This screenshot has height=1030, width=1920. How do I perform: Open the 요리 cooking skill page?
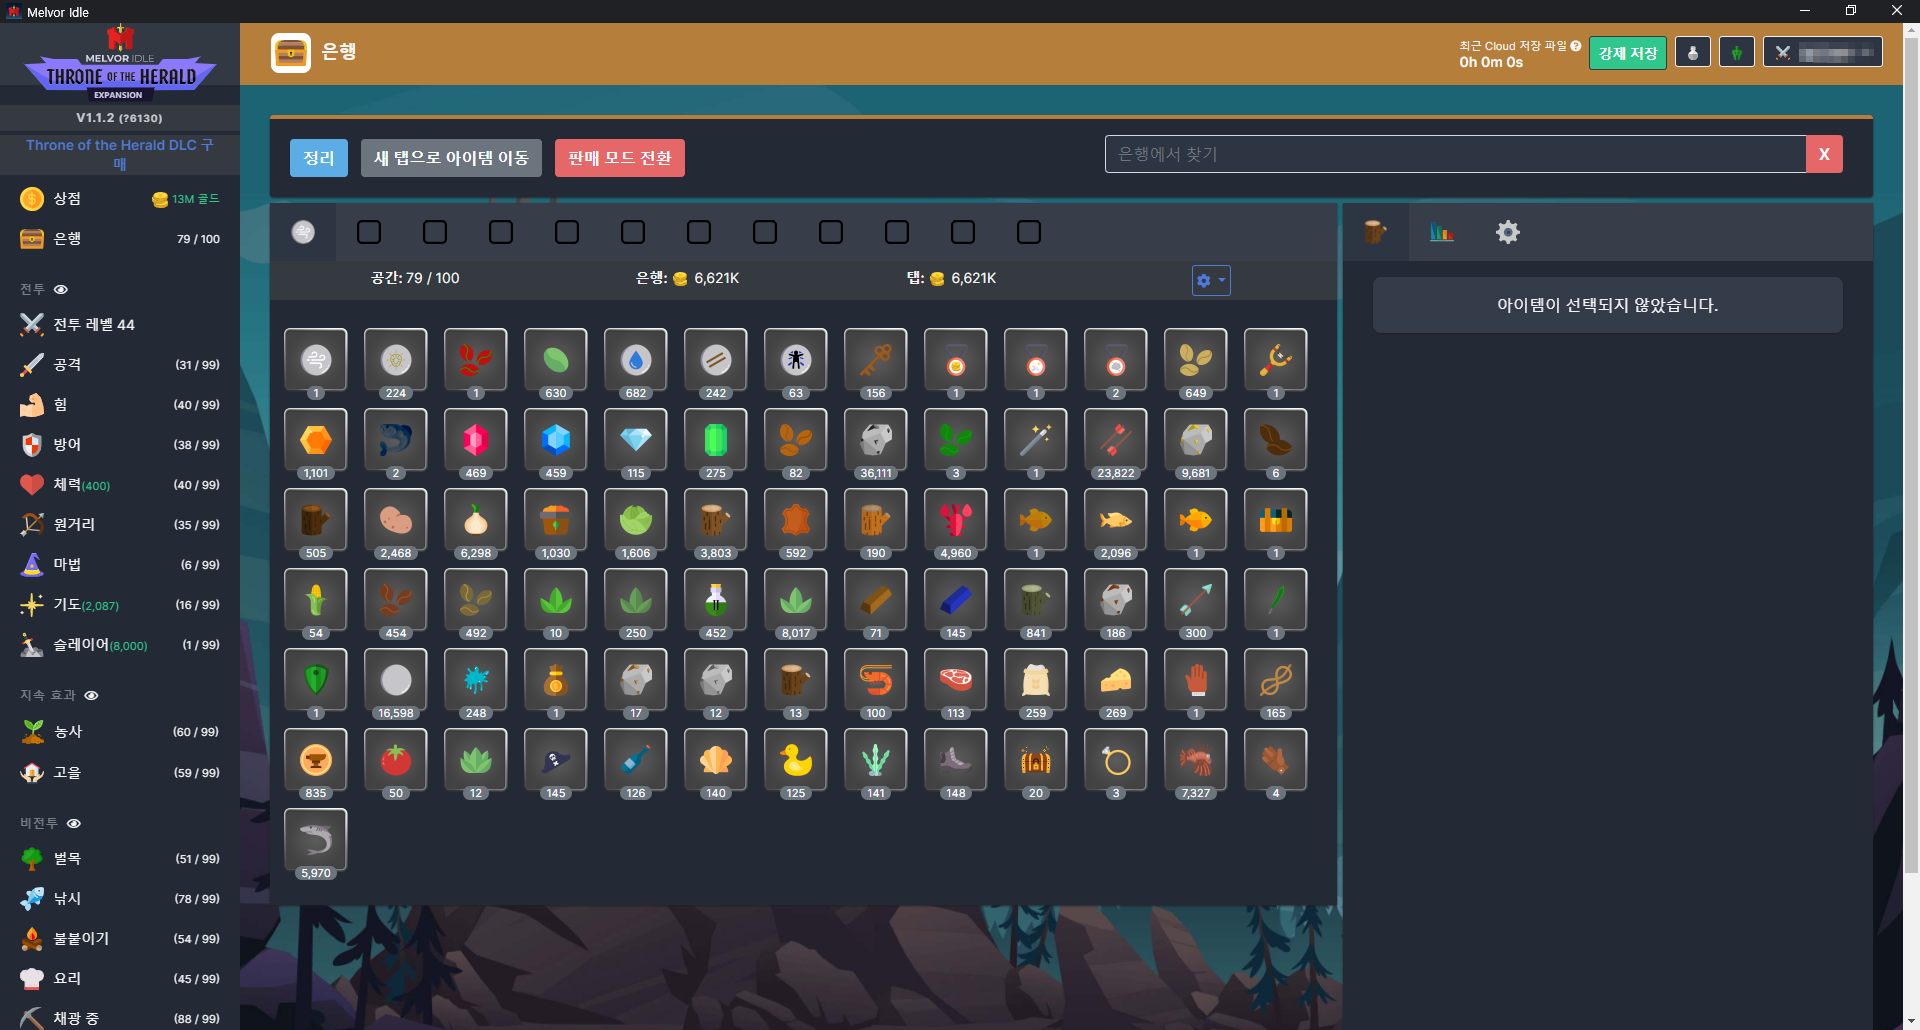[x=120, y=979]
